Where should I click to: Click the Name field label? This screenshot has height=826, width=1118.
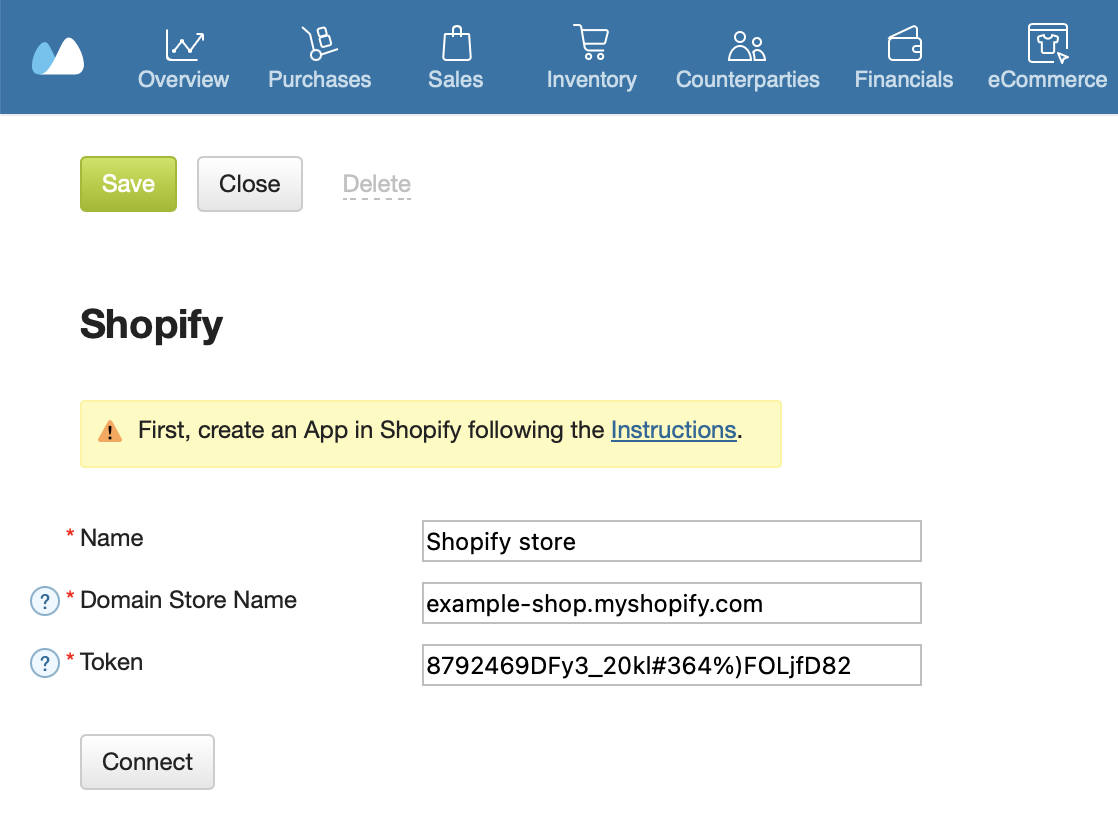click(x=111, y=538)
